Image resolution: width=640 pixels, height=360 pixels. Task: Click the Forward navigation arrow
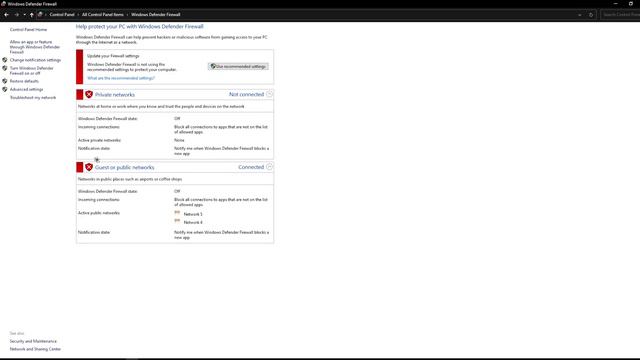coord(16,15)
